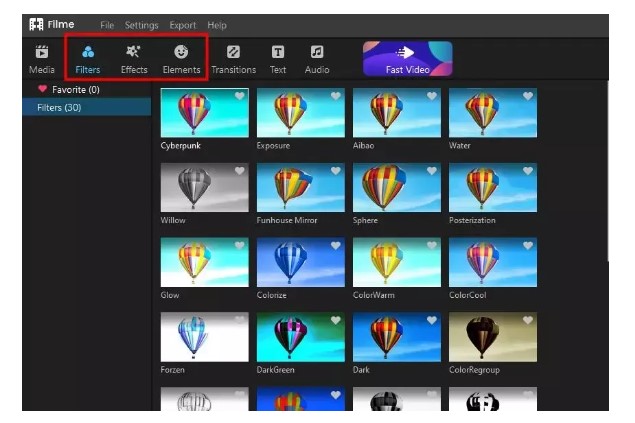Select the ColorRegroup sepia filter thumbnail
The width and height of the screenshot is (635, 423).
pos(493,337)
